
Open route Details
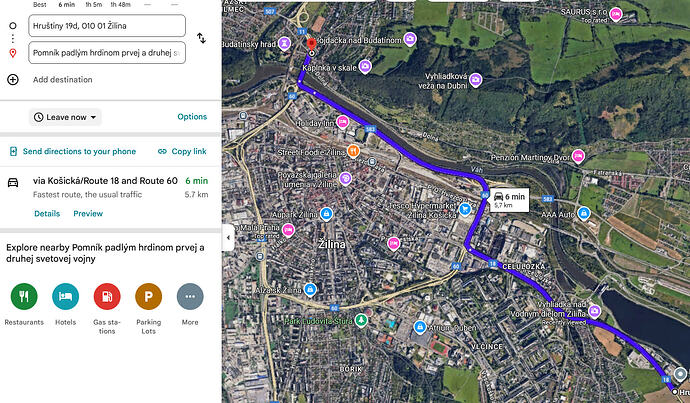coord(47,213)
